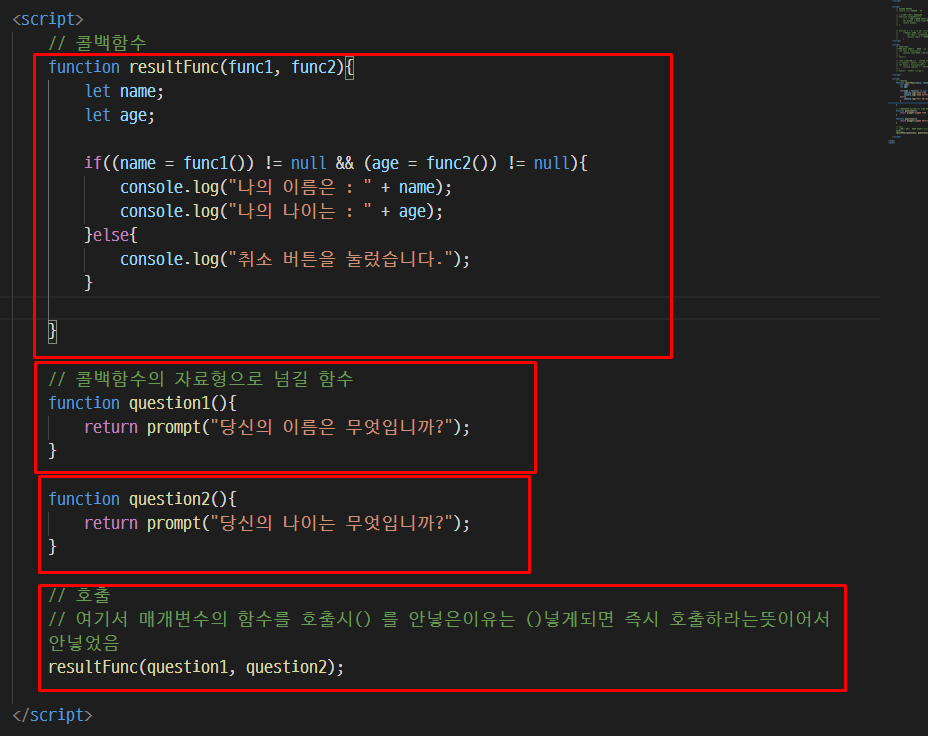Click the 'function question2(){' line
928x736 pixels.
point(142,499)
